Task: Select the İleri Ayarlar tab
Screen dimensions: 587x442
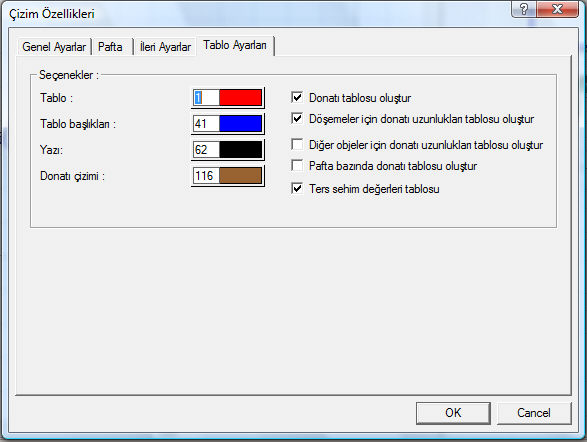Action: [x=165, y=47]
